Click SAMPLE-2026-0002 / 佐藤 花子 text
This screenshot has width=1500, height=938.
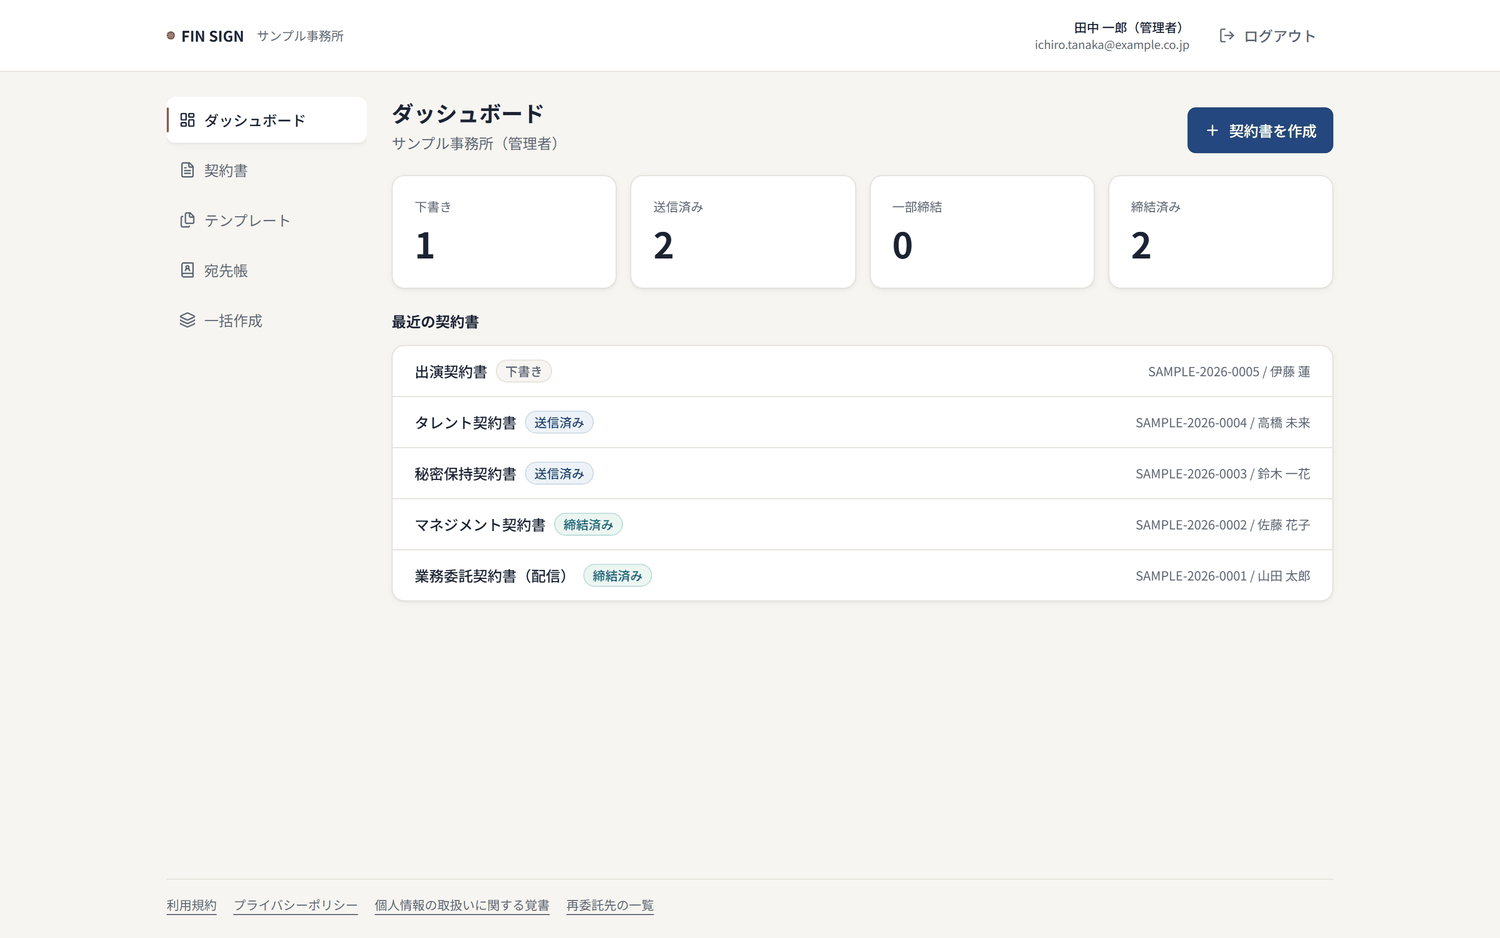[x=1223, y=525]
